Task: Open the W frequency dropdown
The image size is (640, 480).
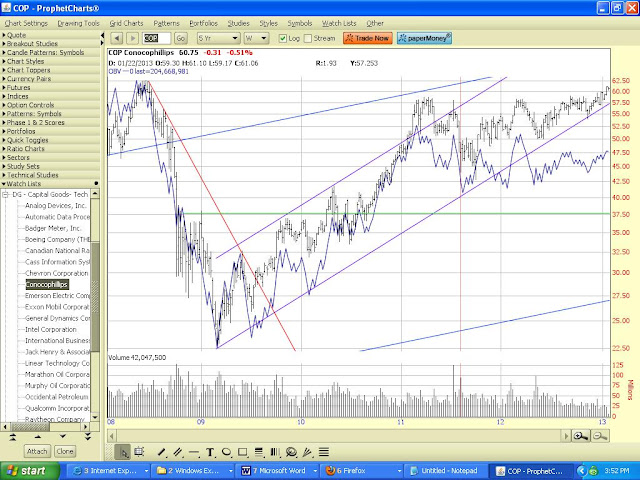Action: click(256, 38)
